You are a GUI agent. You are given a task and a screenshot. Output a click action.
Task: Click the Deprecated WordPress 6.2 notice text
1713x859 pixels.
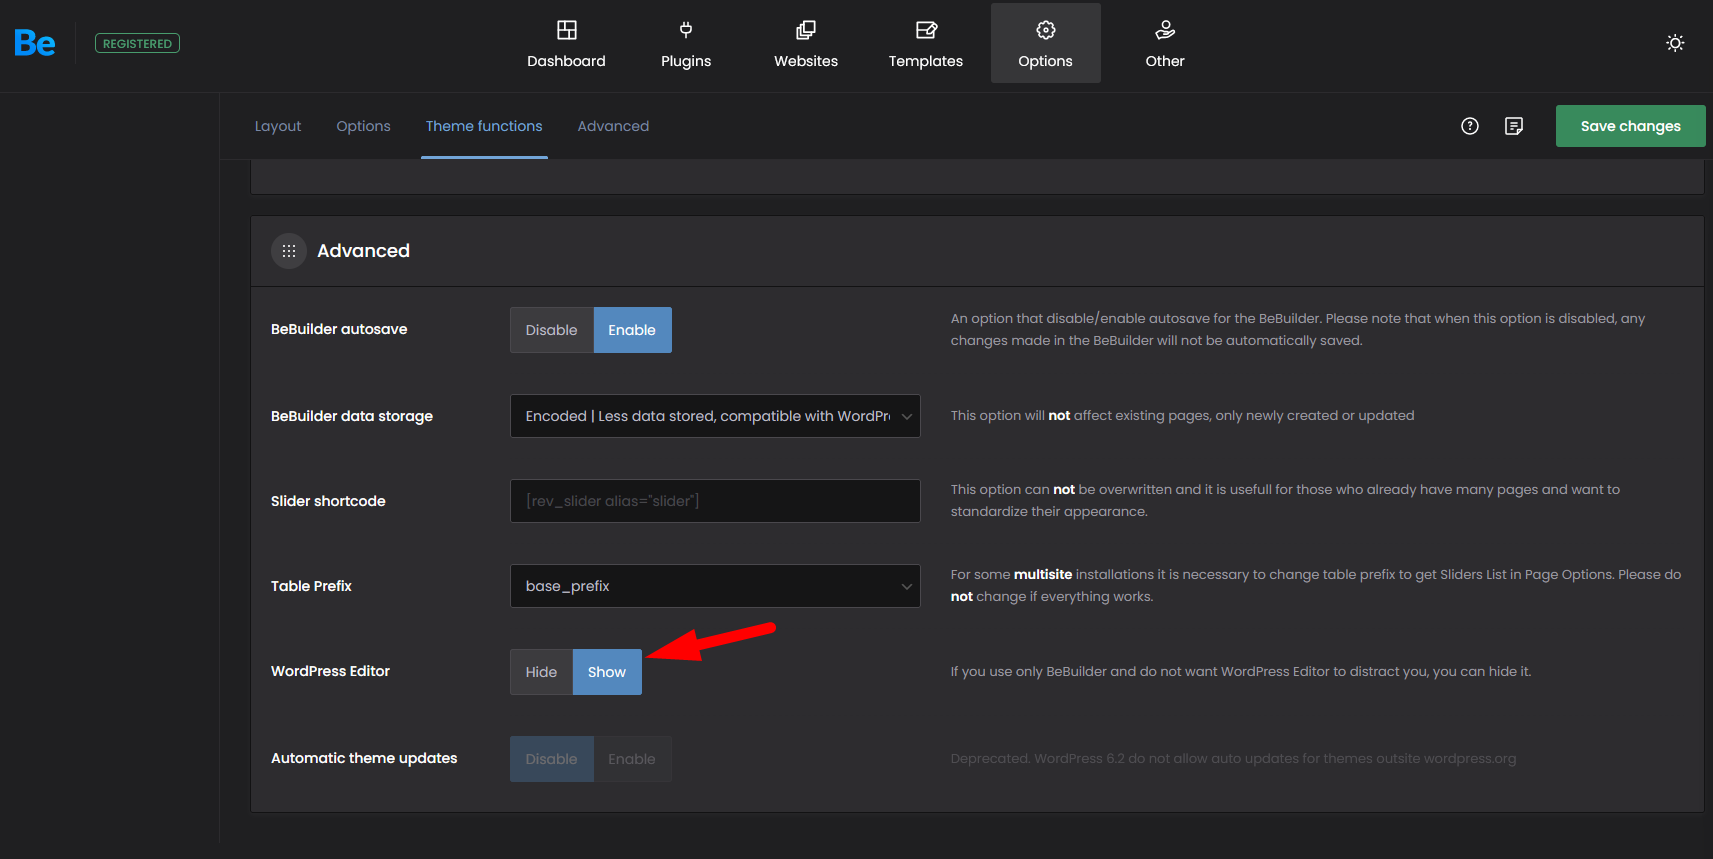coord(1233,759)
